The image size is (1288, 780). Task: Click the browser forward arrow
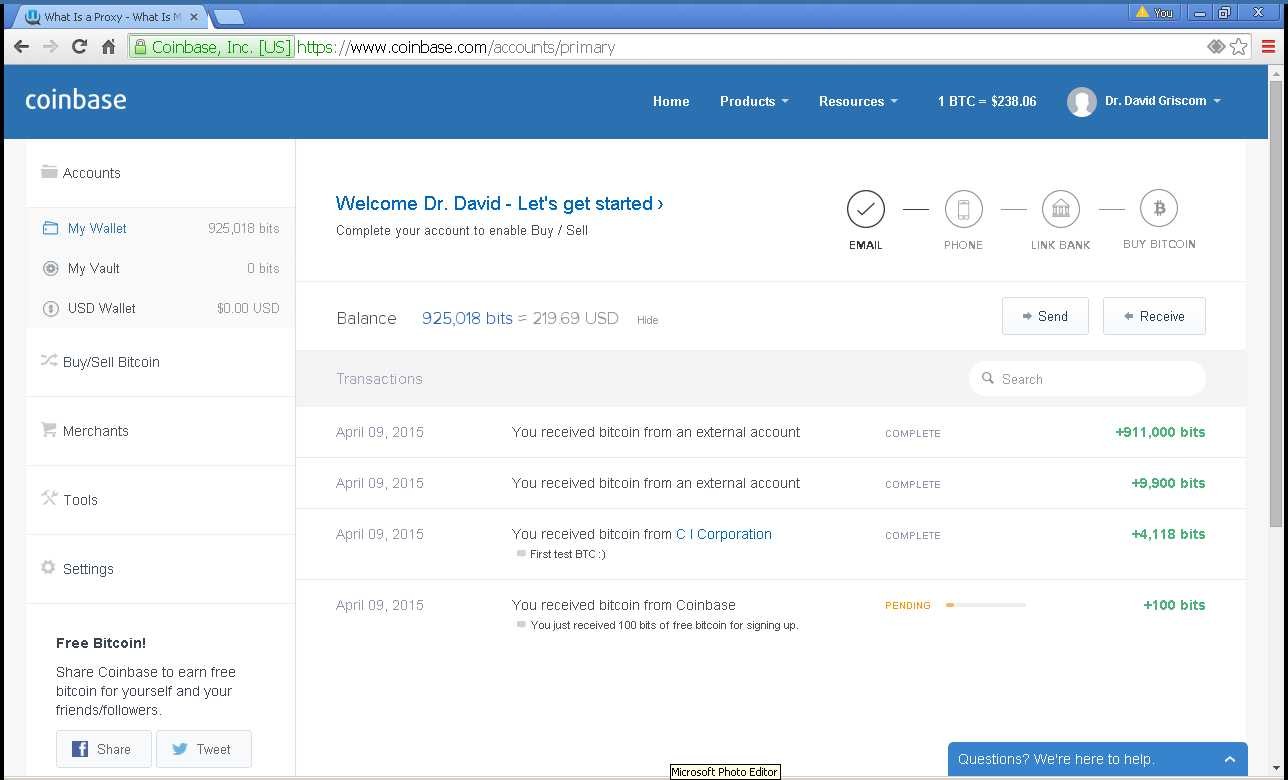pyautogui.click(x=50, y=47)
